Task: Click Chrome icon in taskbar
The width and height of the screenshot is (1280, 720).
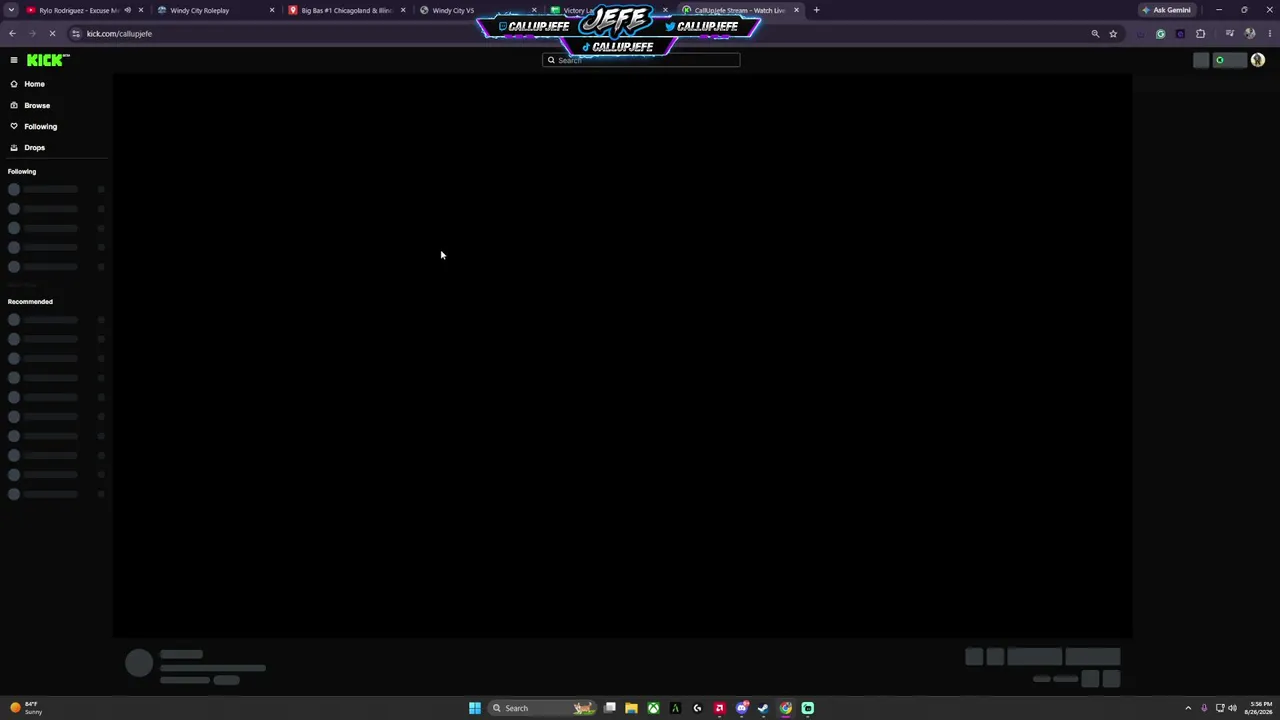Action: [785, 708]
